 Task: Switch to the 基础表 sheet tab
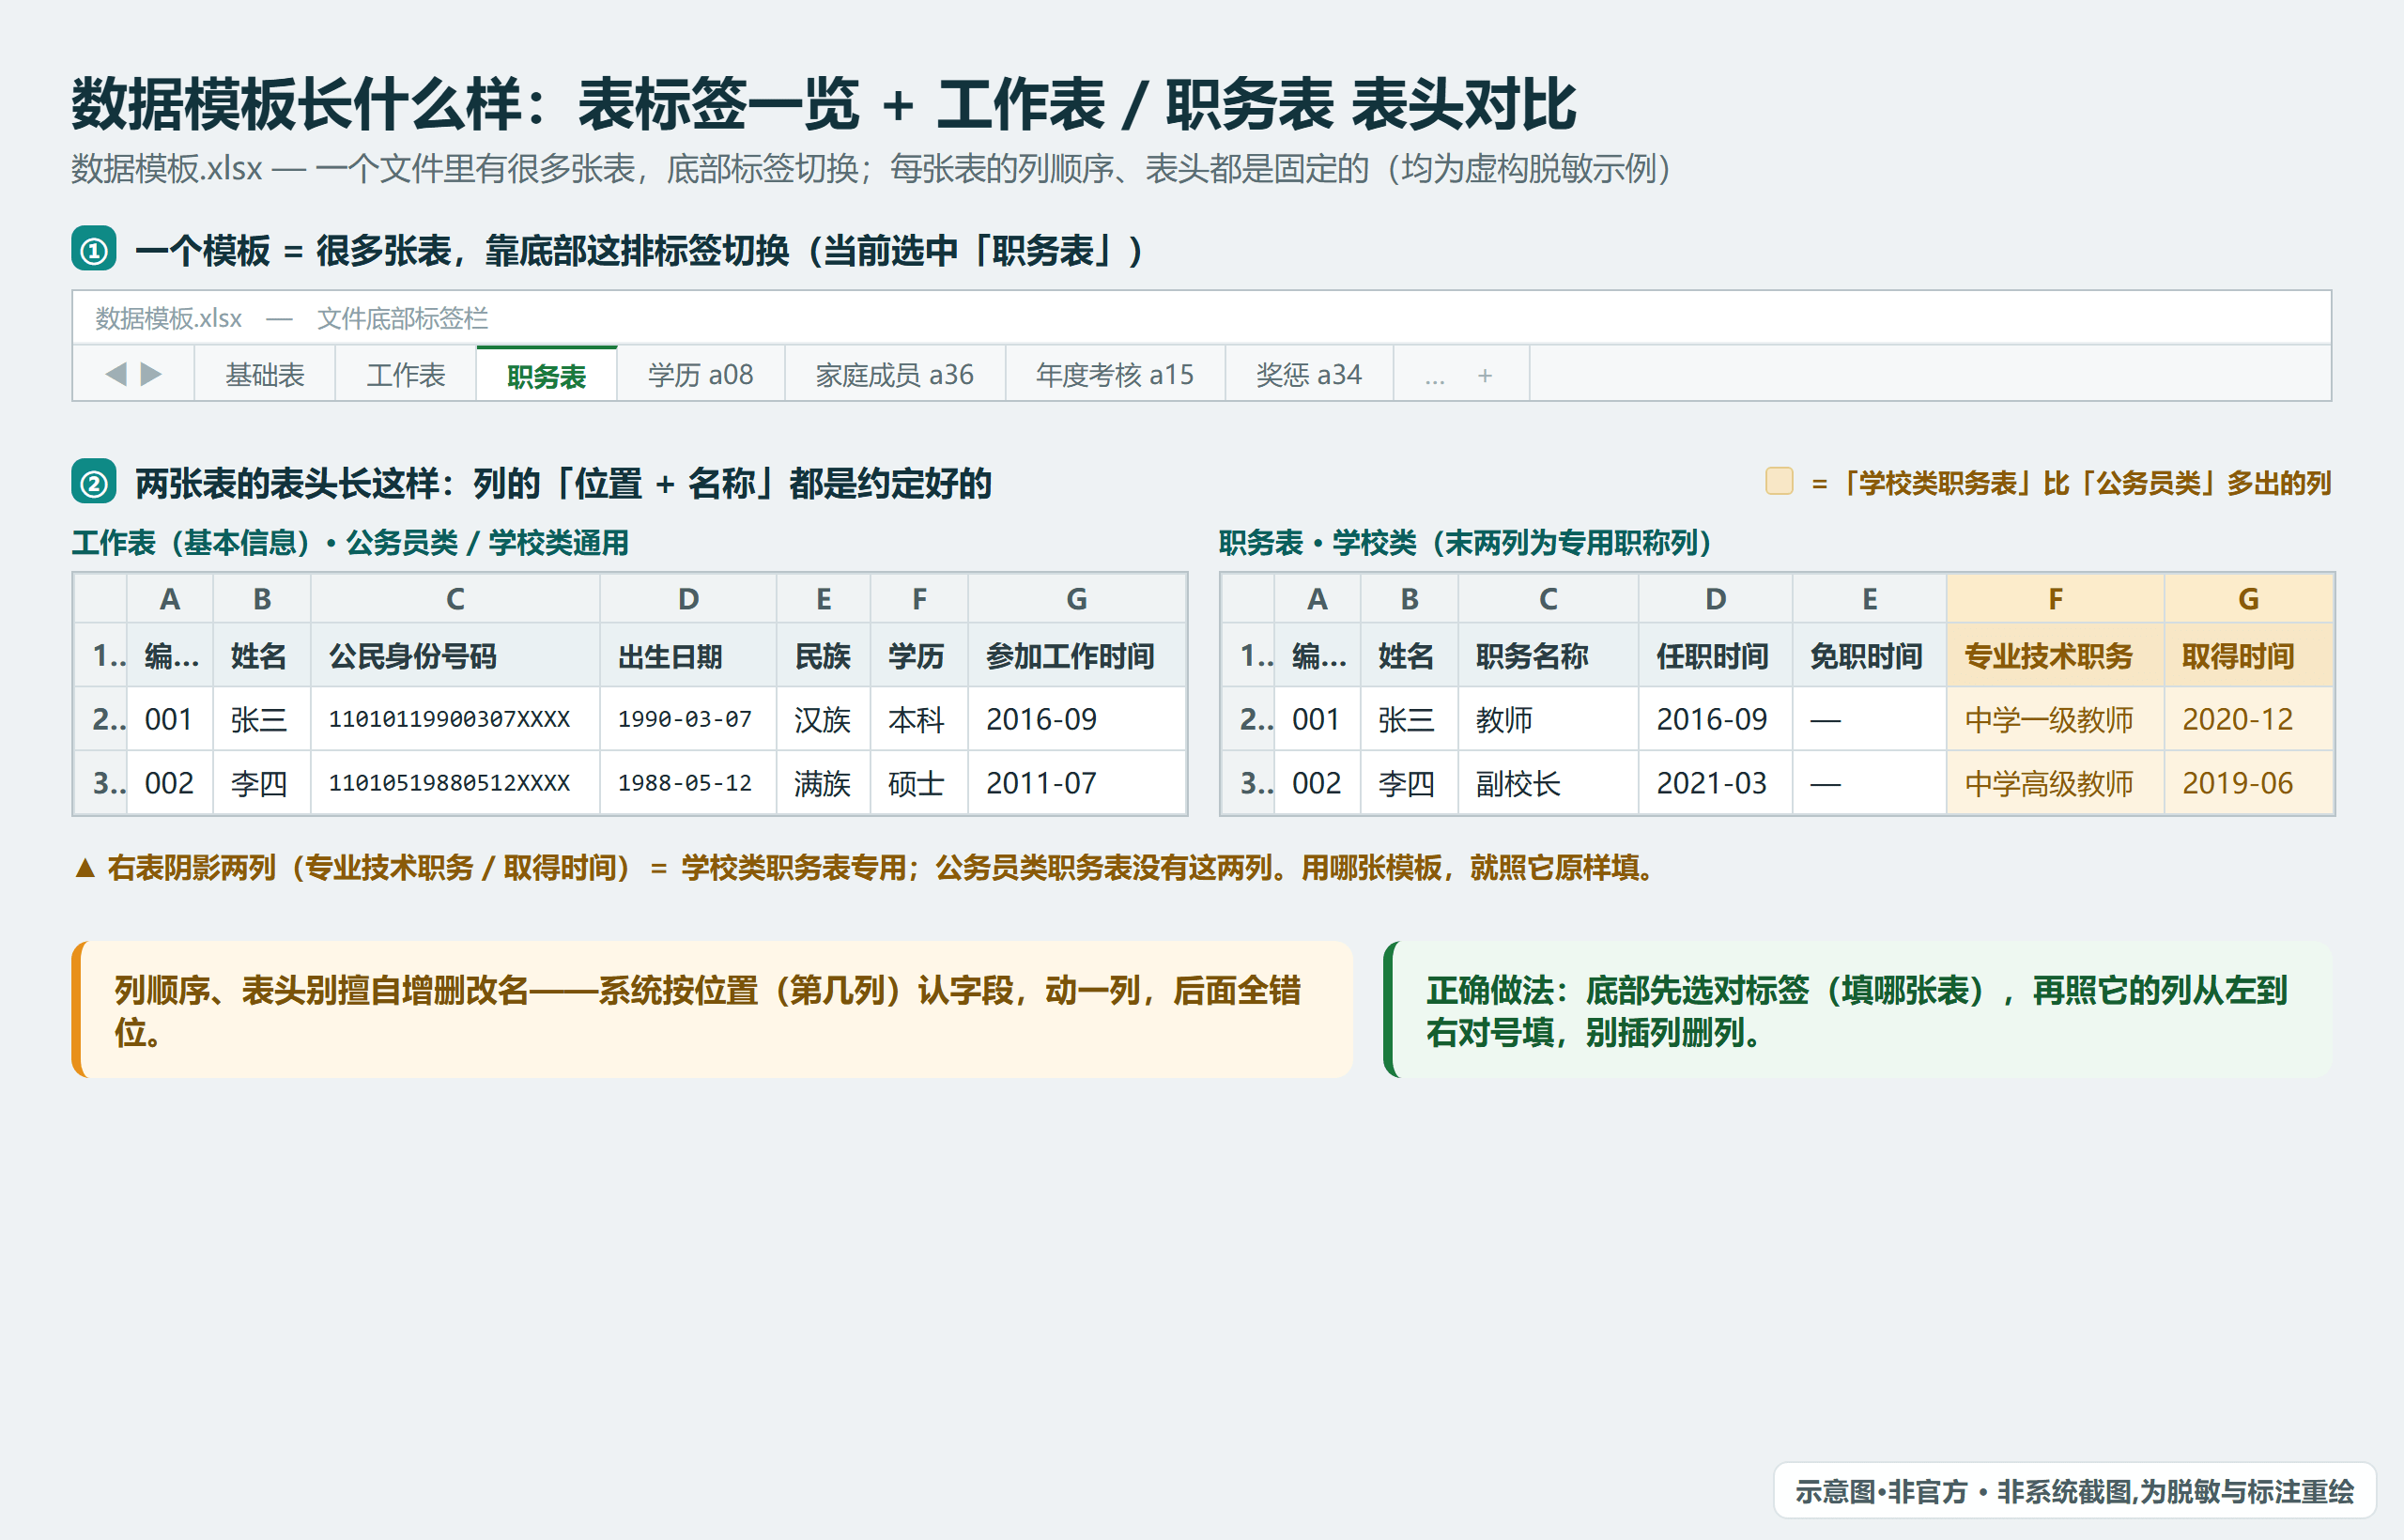[265, 375]
